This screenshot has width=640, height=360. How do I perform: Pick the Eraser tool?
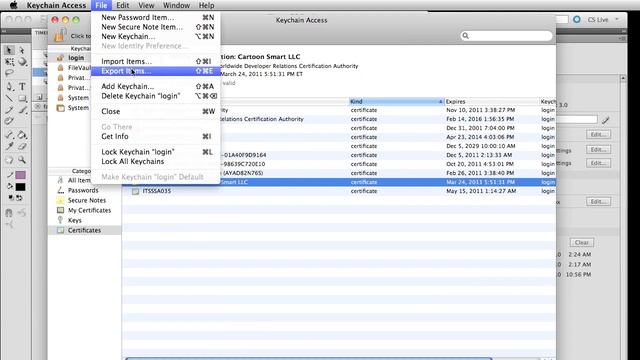[x=22, y=147]
